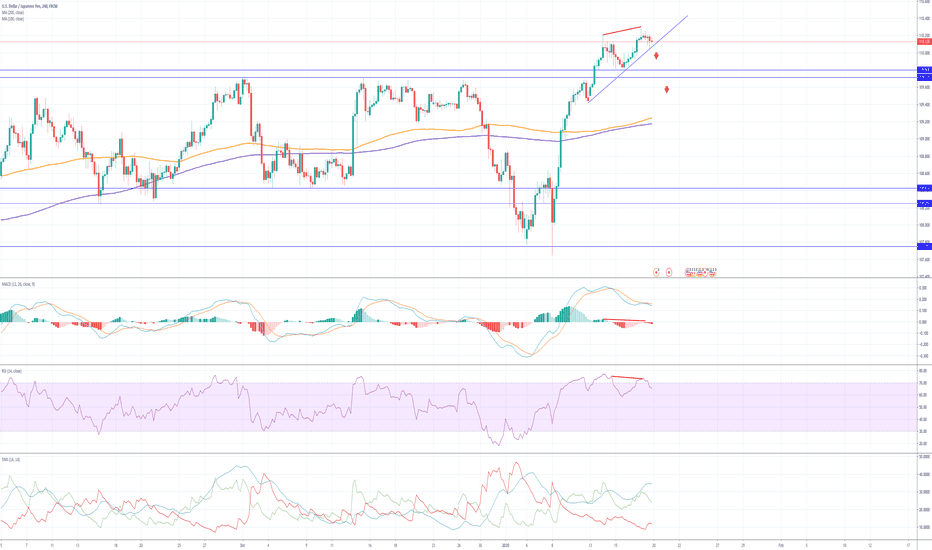The width and height of the screenshot is (932, 550).
Task: Click the topmost blue horizontal line price tag
Action: 924,70
